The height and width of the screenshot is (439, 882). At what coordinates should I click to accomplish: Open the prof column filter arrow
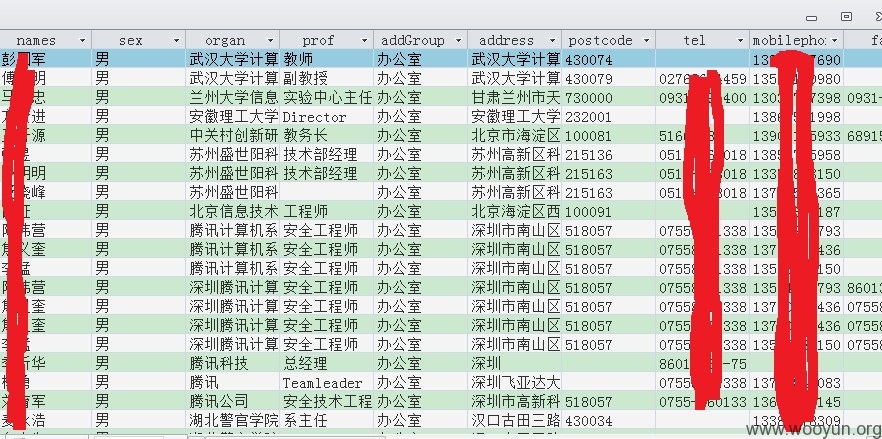point(364,41)
